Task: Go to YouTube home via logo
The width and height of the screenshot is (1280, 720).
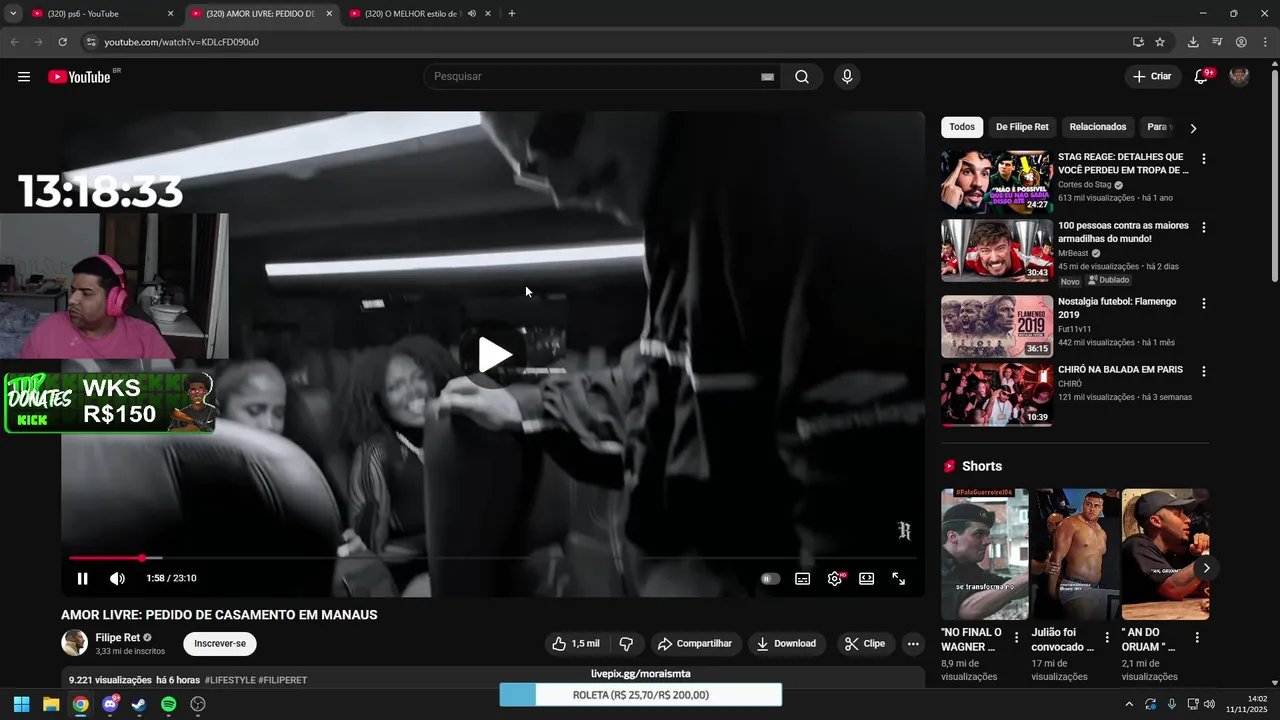Action: click(x=79, y=77)
